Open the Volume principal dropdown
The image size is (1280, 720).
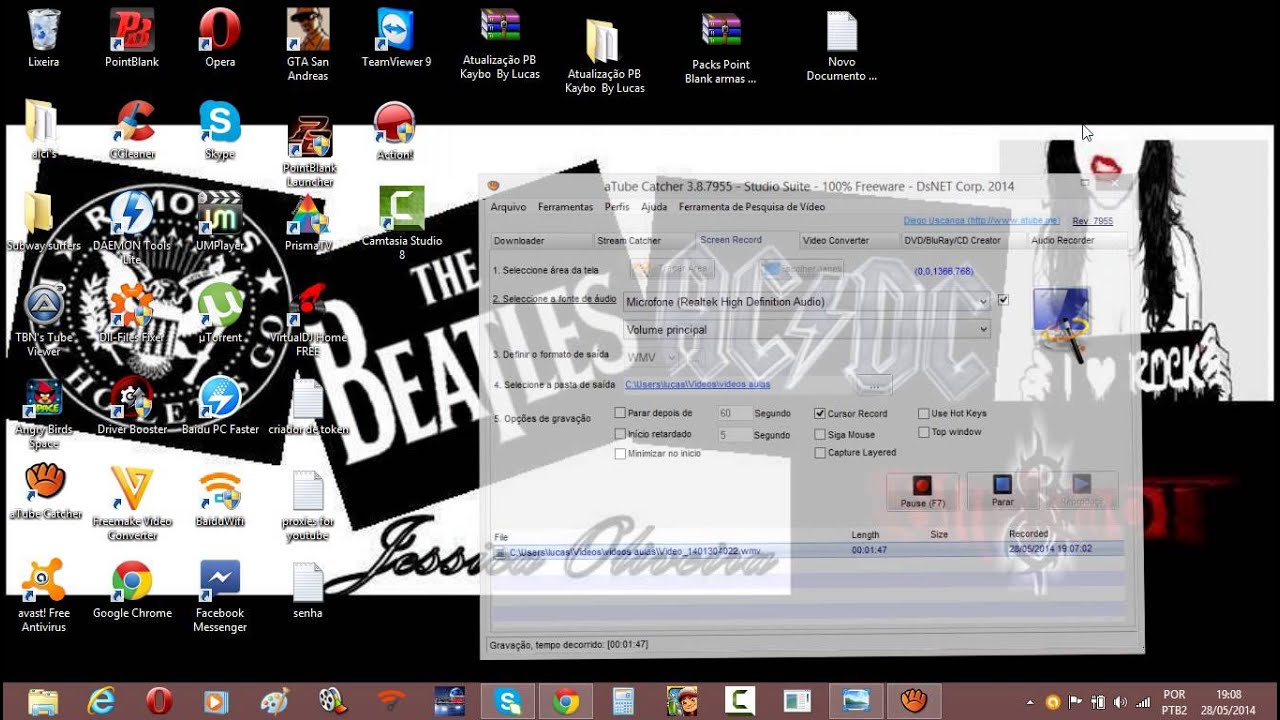[x=984, y=329]
